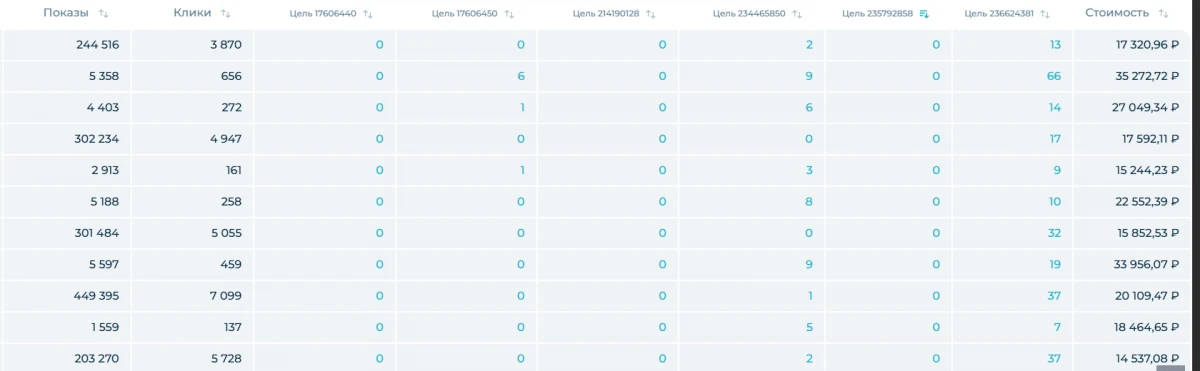Click sort icon beside Цель 234465850
The image size is (1200, 371).
click(796, 14)
